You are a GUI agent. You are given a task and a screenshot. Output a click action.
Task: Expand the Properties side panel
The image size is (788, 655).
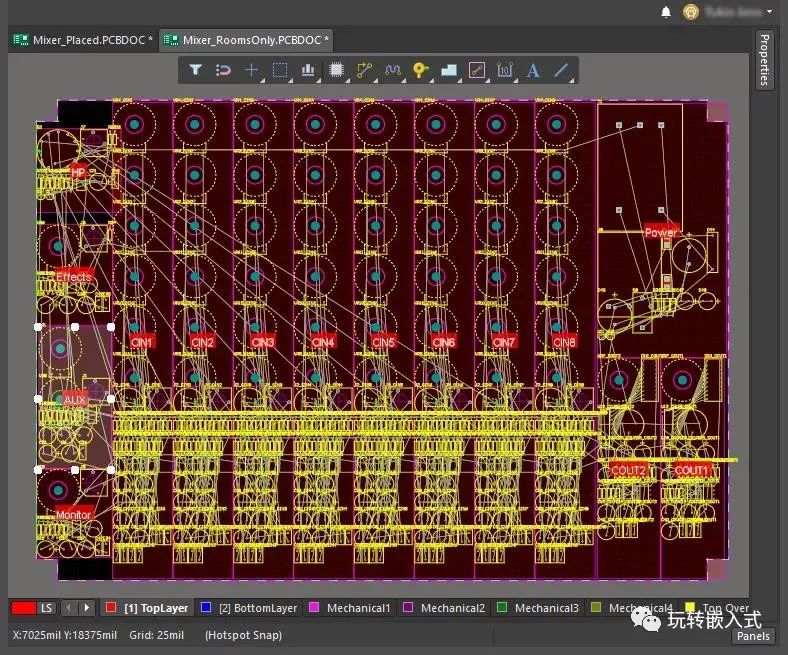[x=764, y=60]
